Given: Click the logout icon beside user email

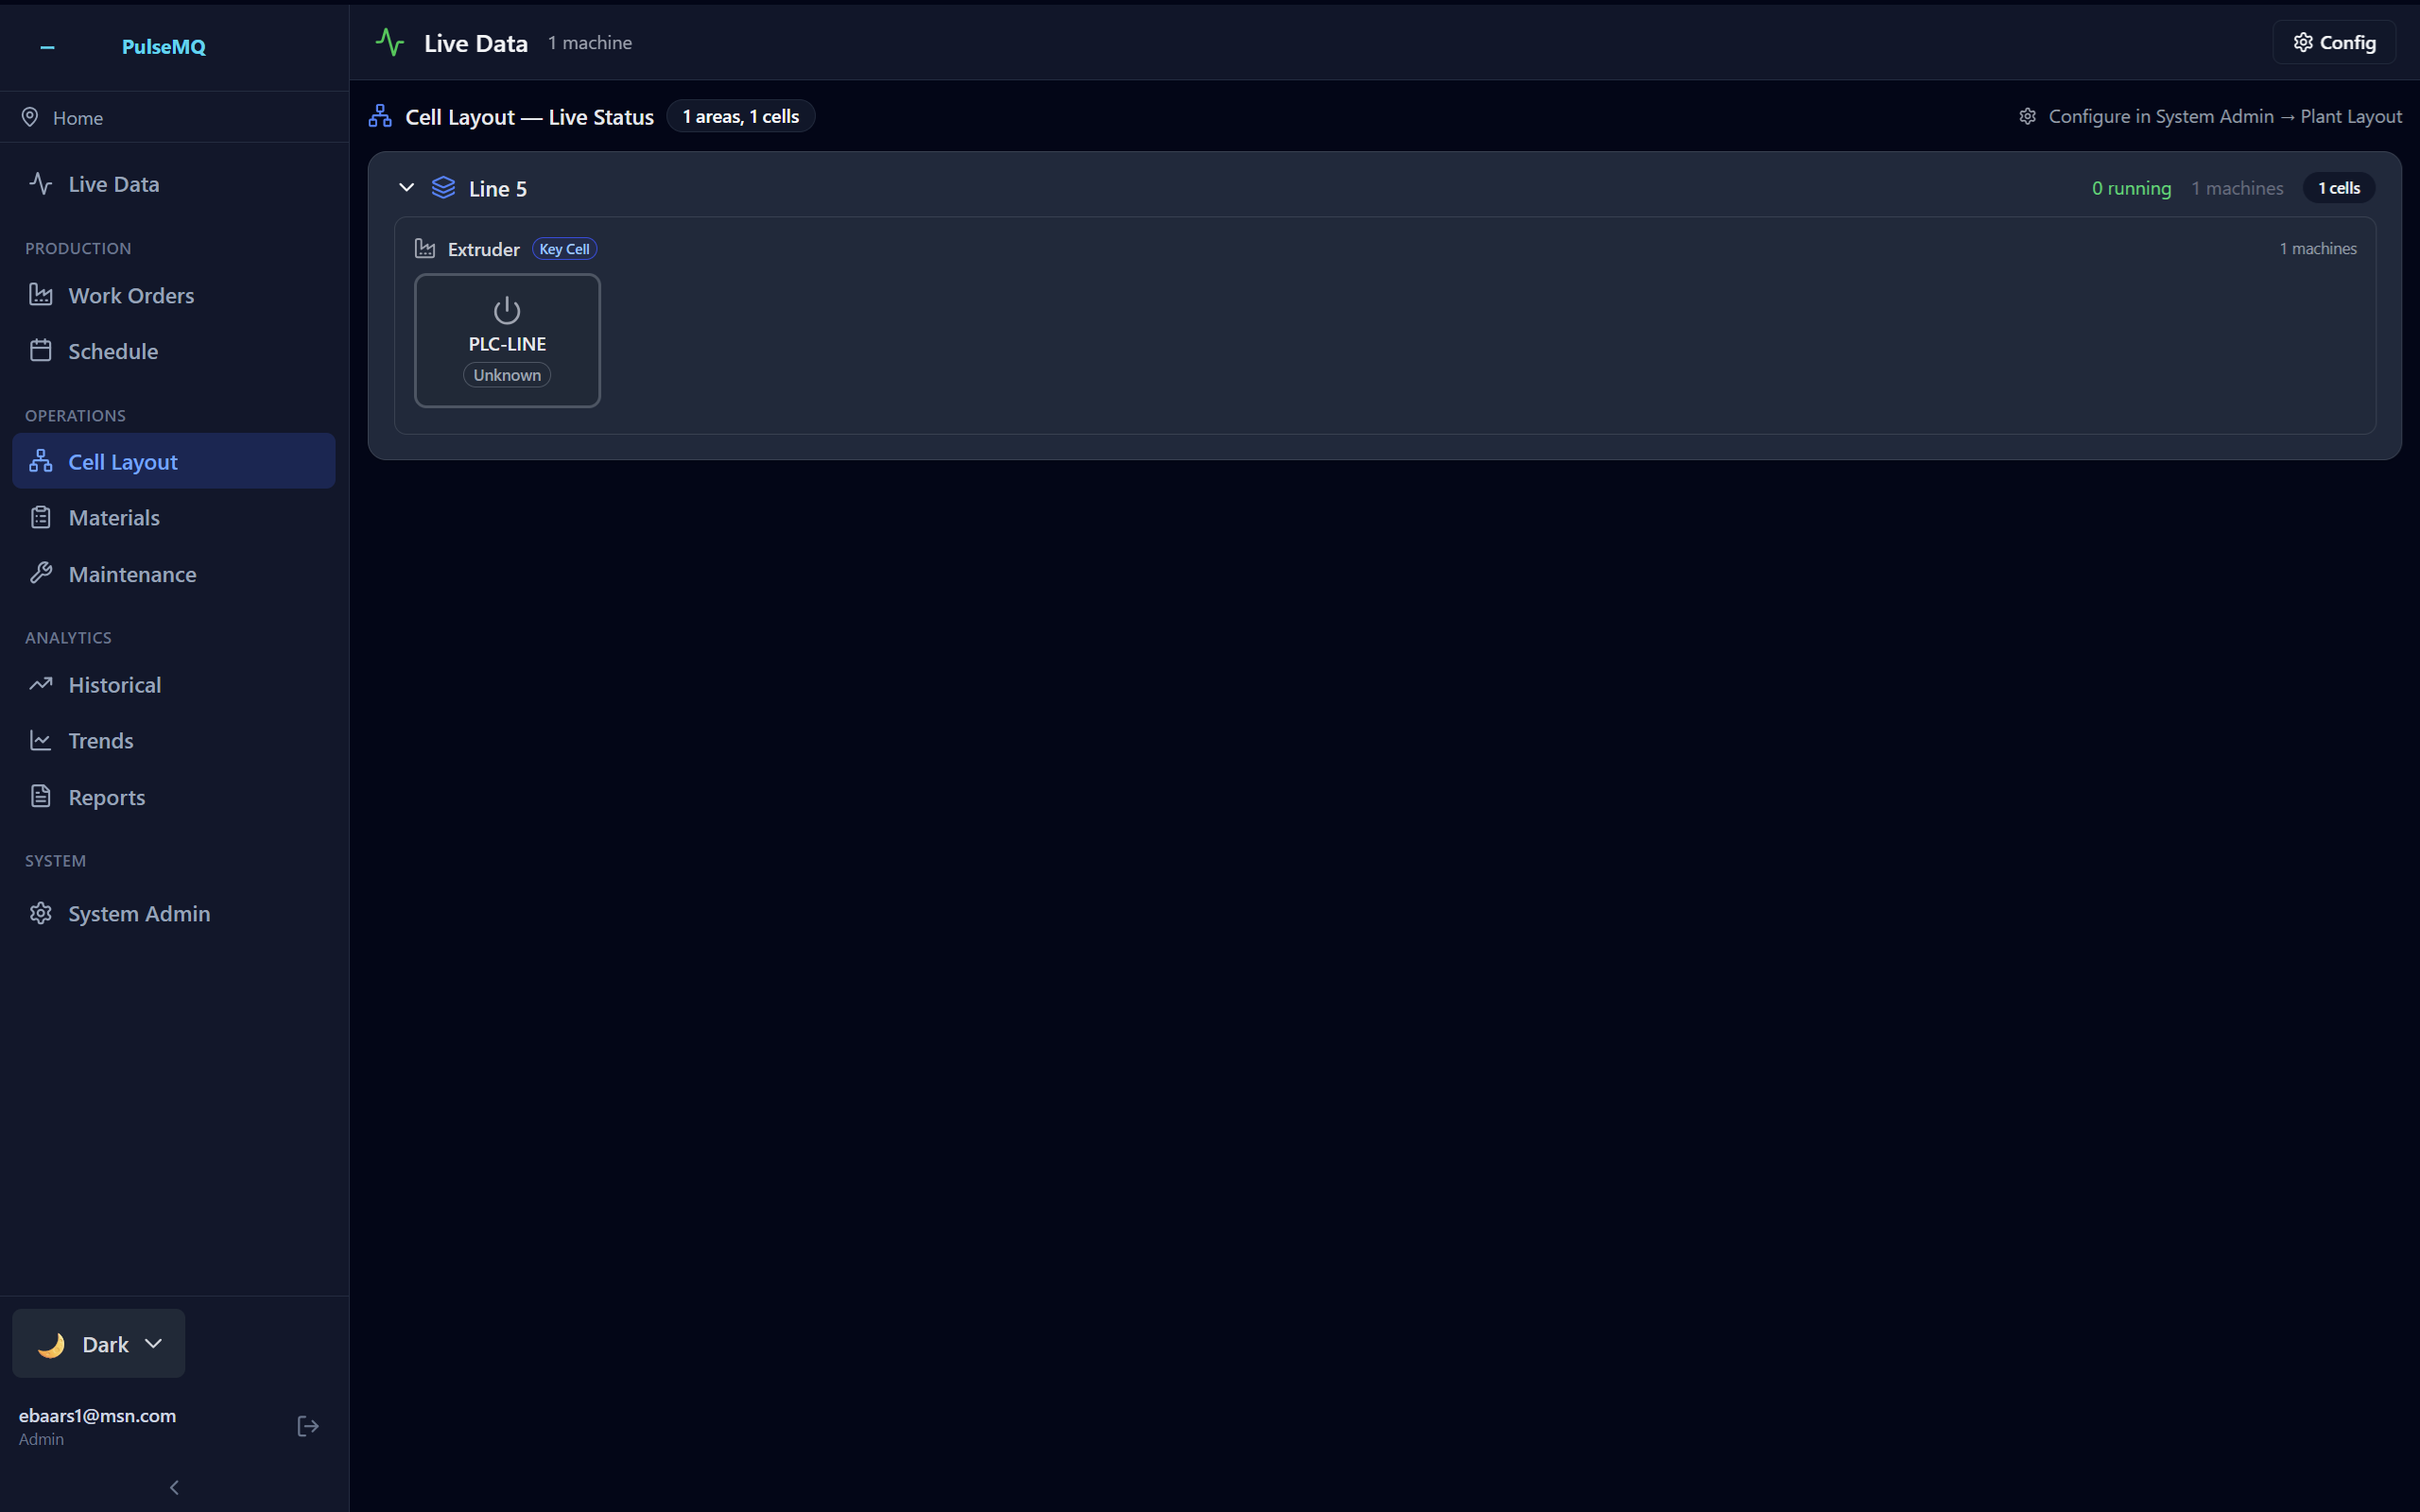Looking at the screenshot, I should click(308, 1426).
